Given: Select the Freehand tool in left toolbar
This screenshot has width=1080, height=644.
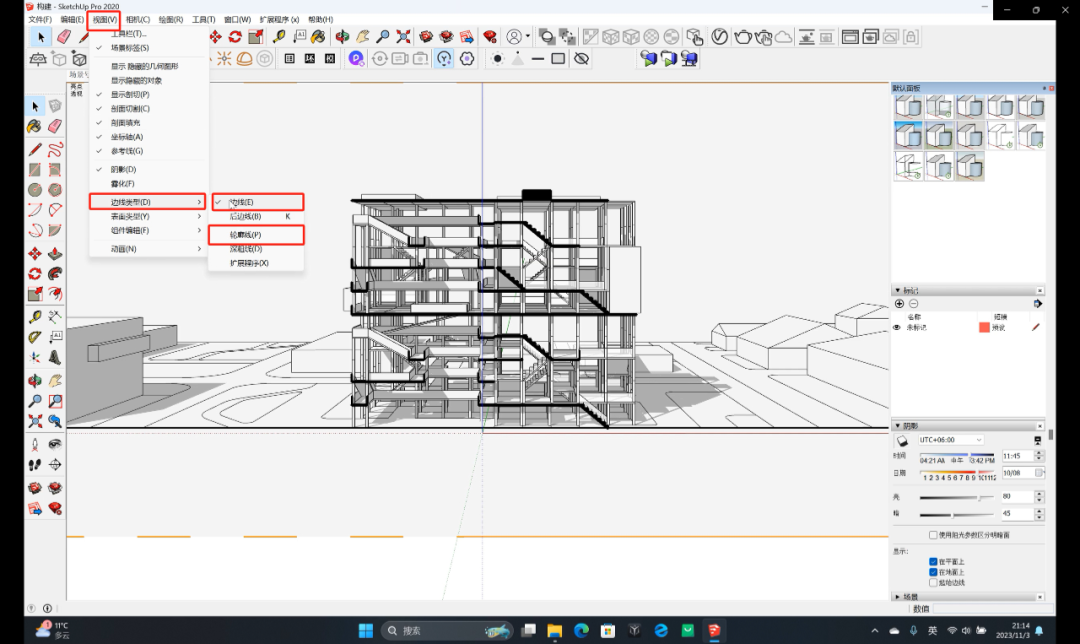Looking at the screenshot, I should (55, 149).
